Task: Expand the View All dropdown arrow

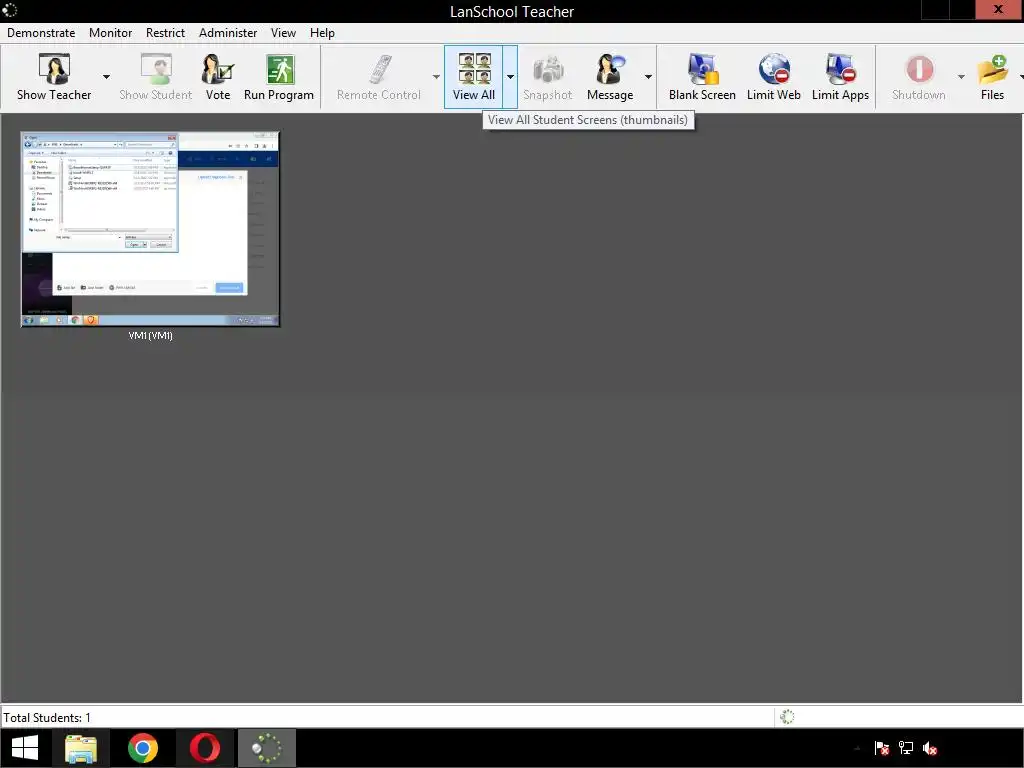Action: click(510, 77)
